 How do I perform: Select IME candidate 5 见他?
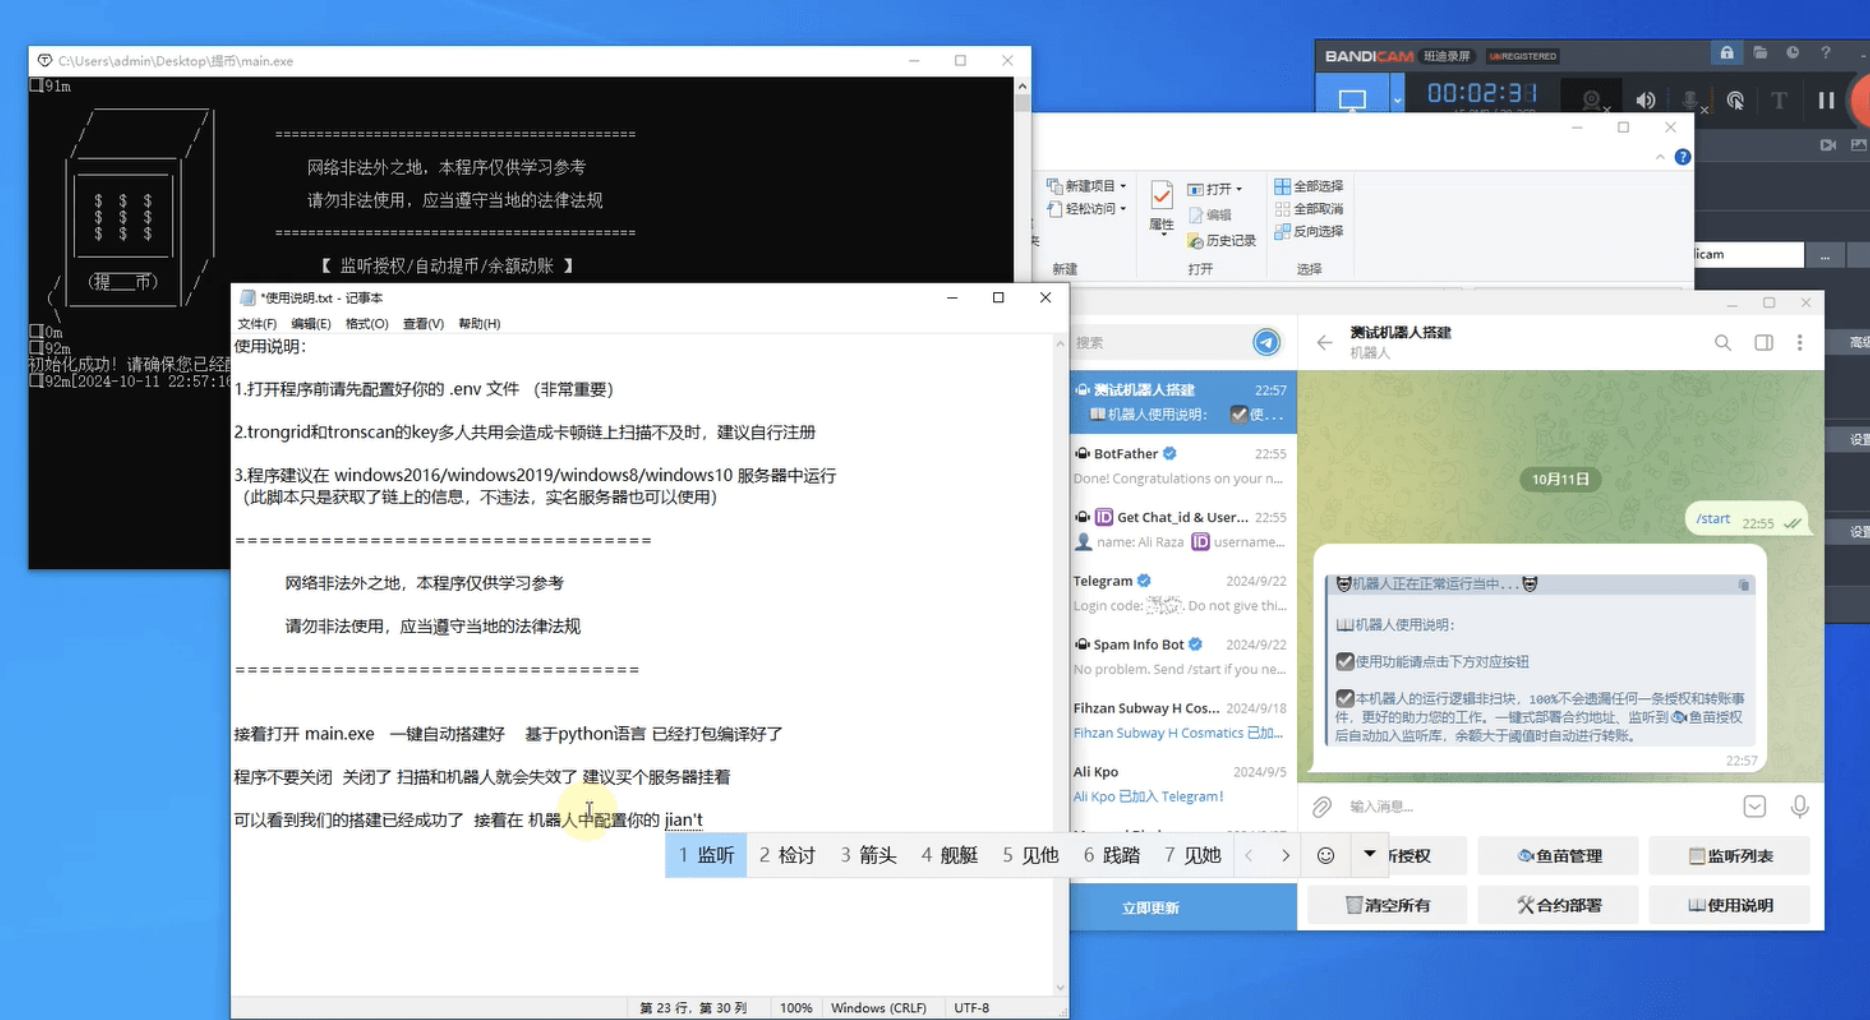1030,856
